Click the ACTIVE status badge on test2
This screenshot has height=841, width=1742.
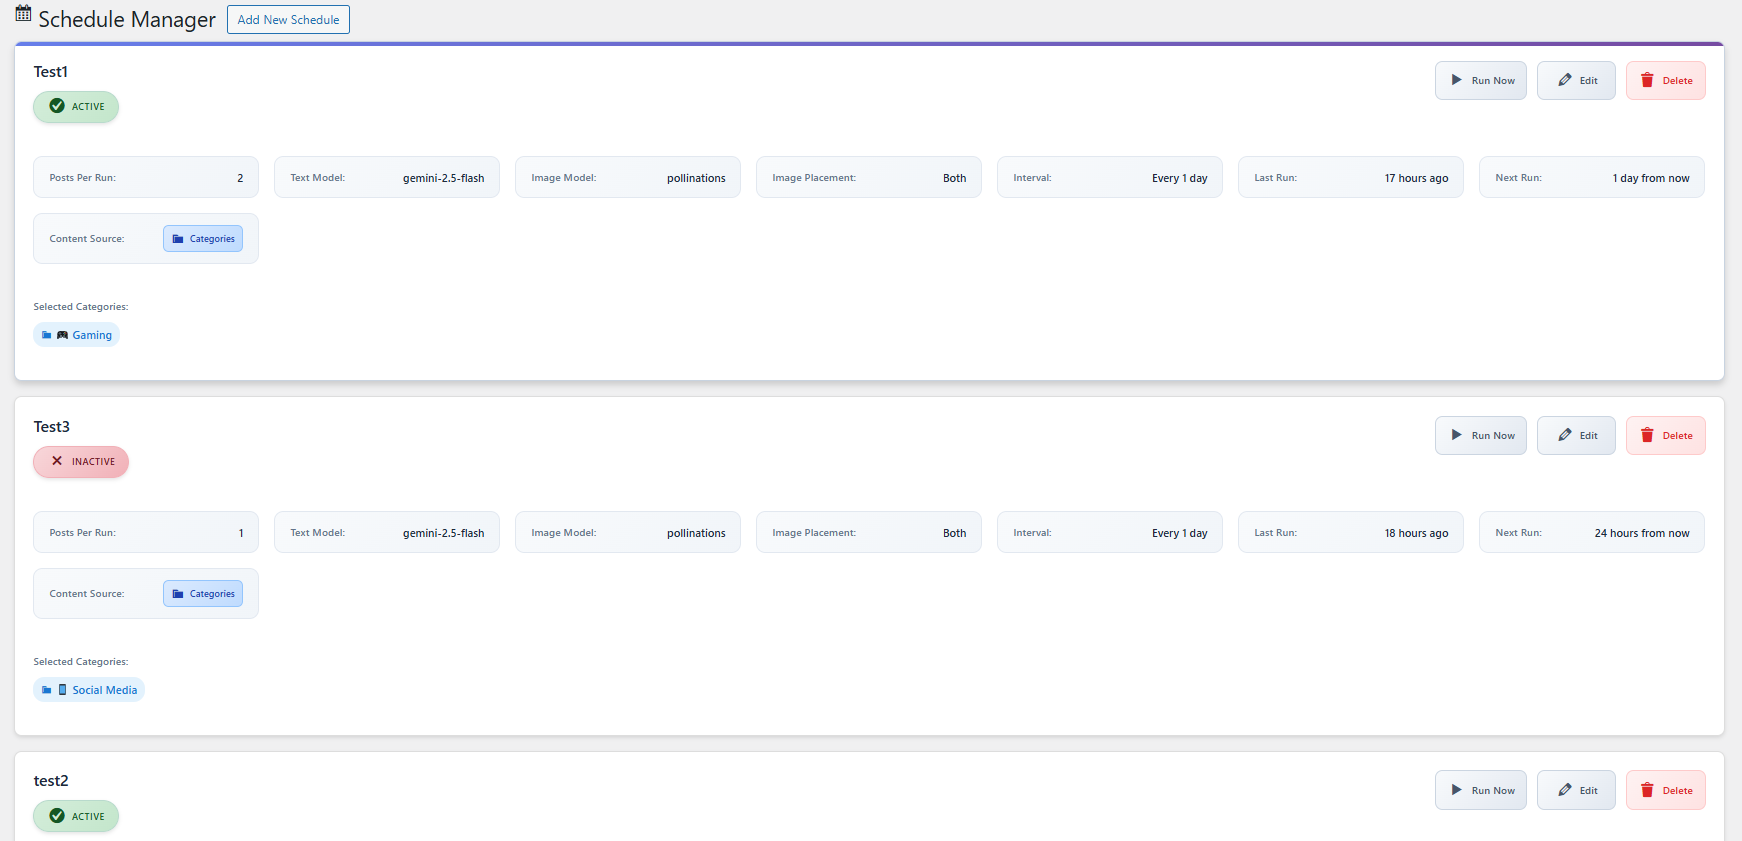click(76, 816)
